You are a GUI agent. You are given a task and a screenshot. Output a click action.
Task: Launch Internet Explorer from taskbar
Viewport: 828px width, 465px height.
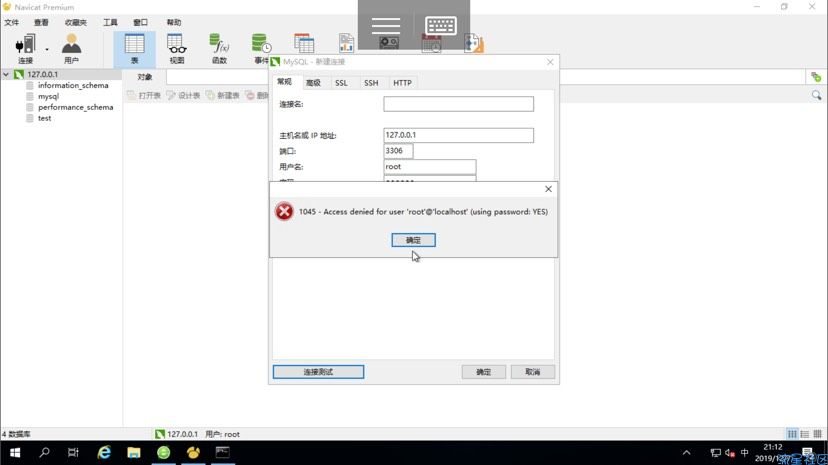tap(104, 453)
